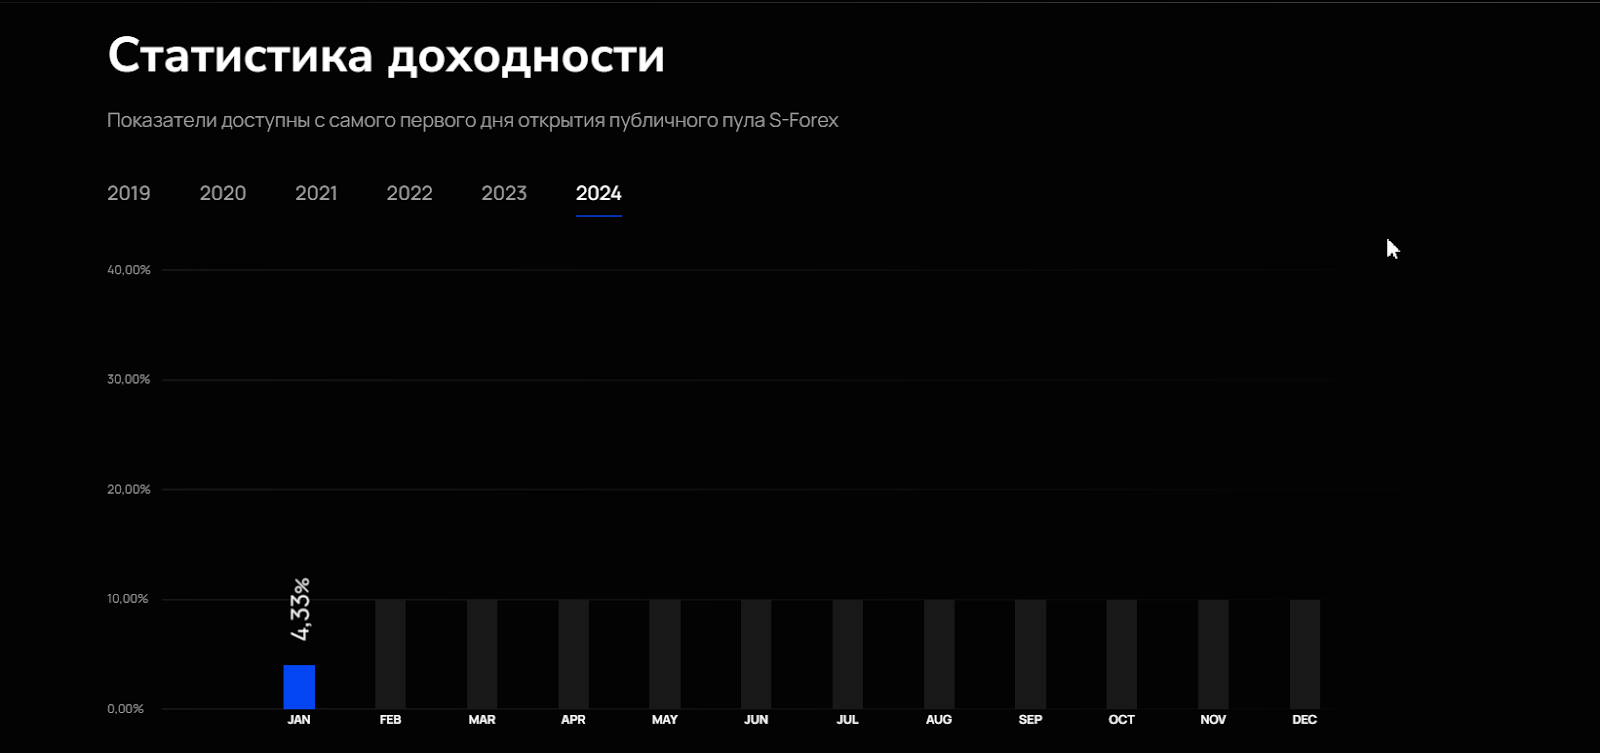Click the 30,00% axis label
This screenshot has height=753, width=1600.
129,380
